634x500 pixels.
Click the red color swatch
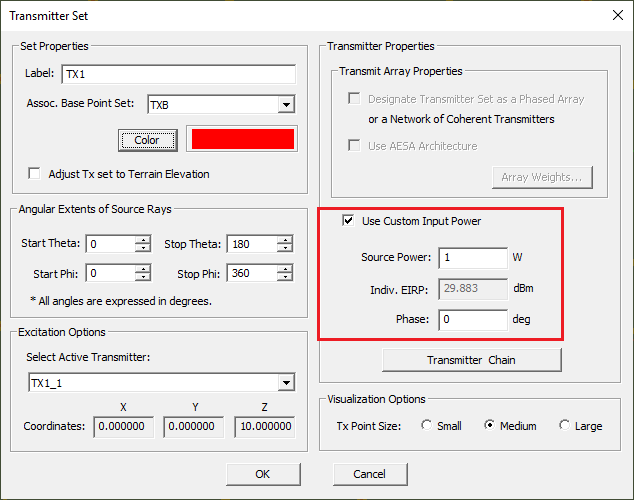tap(240, 139)
